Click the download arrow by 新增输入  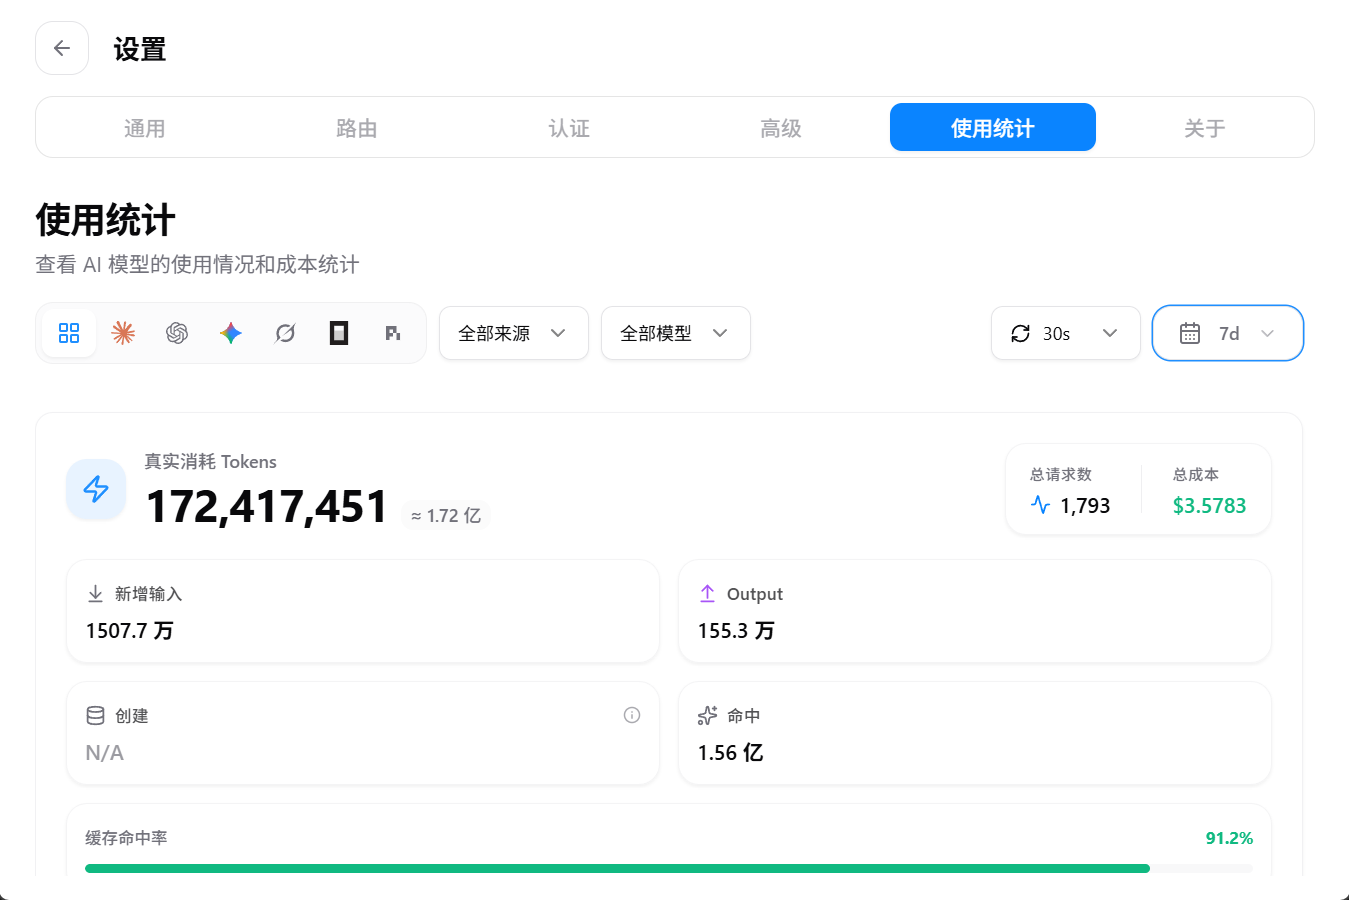[x=95, y=594]
